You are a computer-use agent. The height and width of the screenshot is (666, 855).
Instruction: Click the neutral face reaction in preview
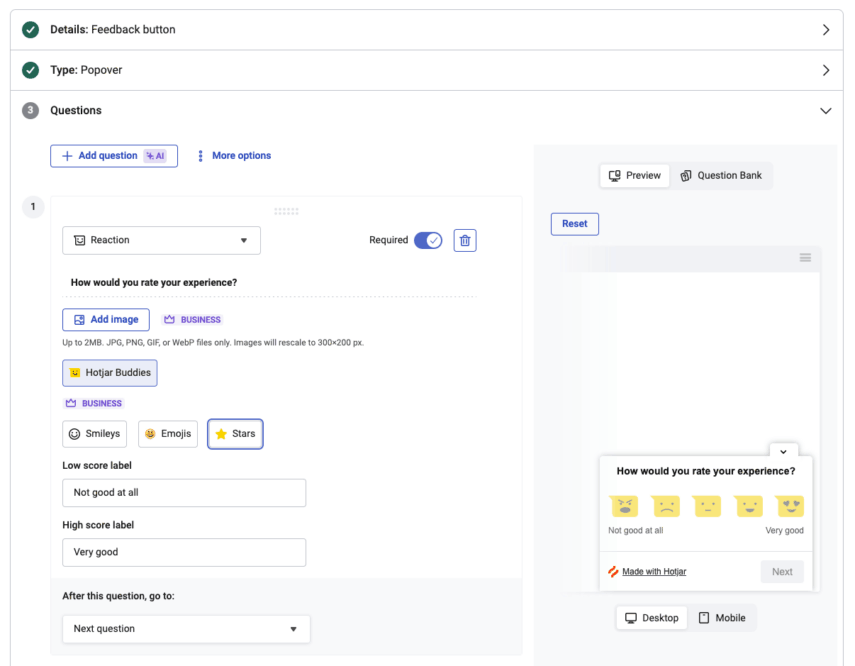point(707,506)
